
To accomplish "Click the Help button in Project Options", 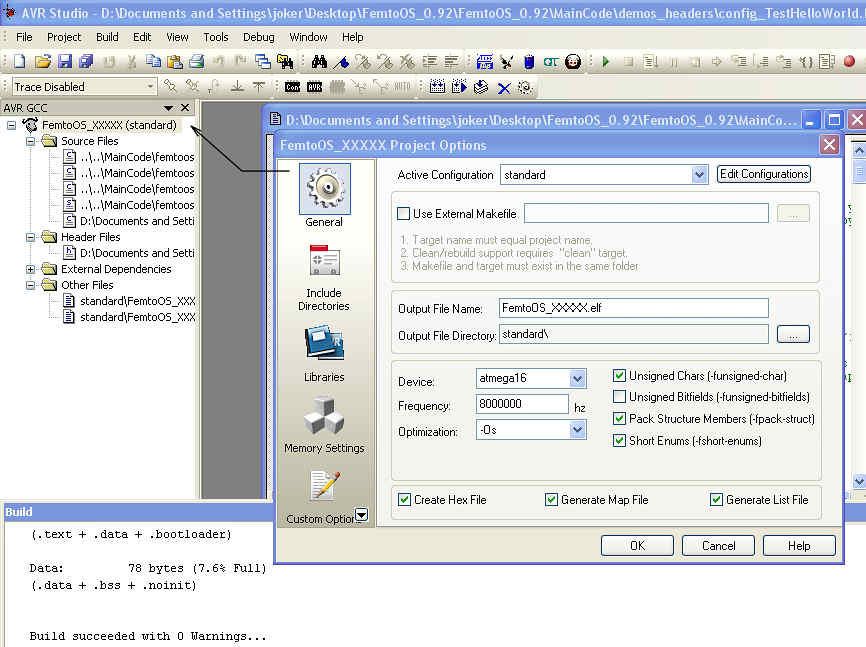I will tap(799, 546).
